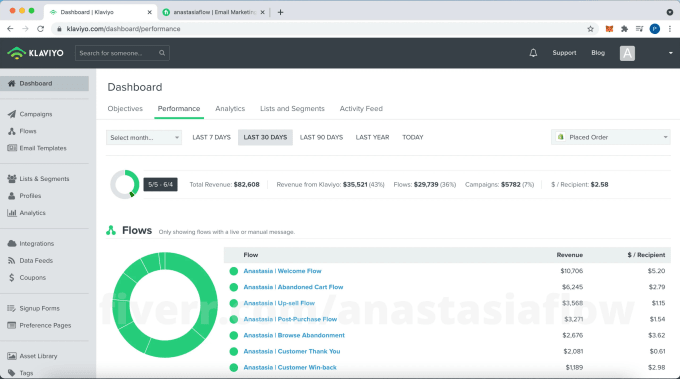
Task: Open Preference Pages in sidebar
Action: (x=39, y=325)
